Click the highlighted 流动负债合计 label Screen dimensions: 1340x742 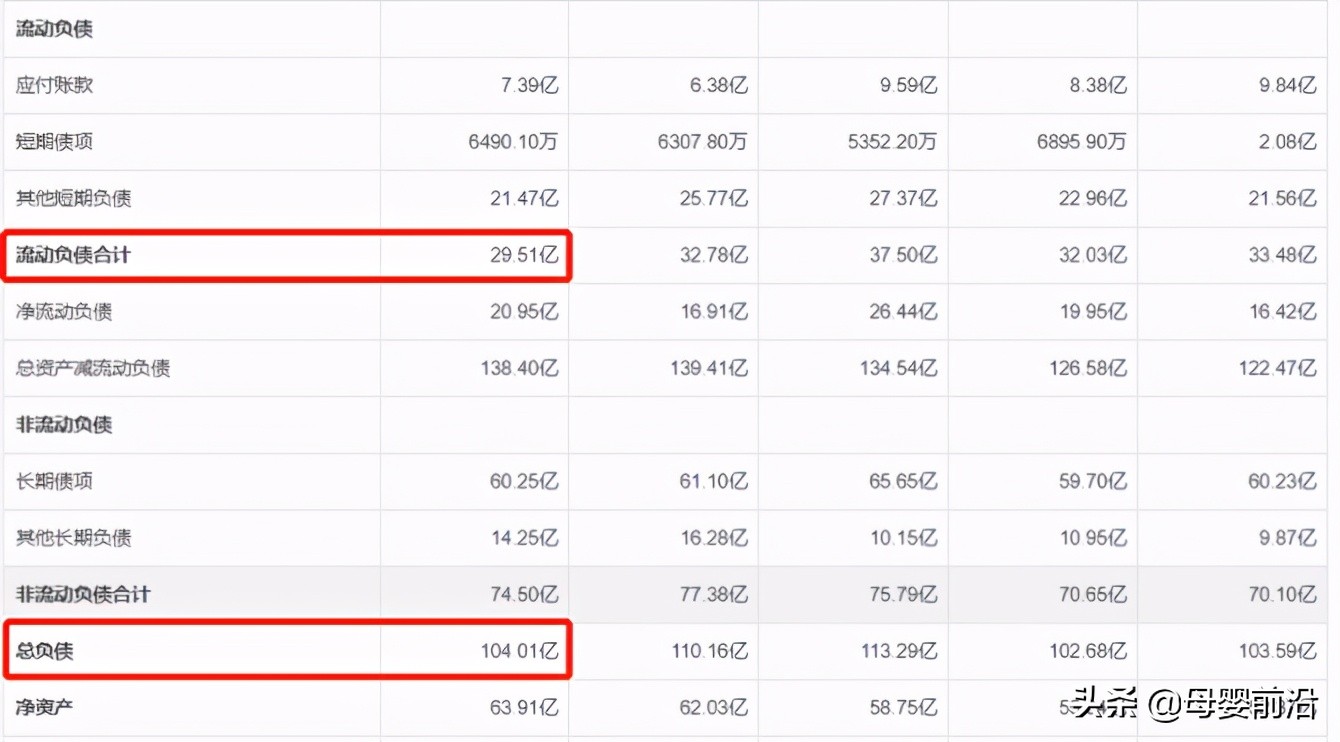pos(73,255)
